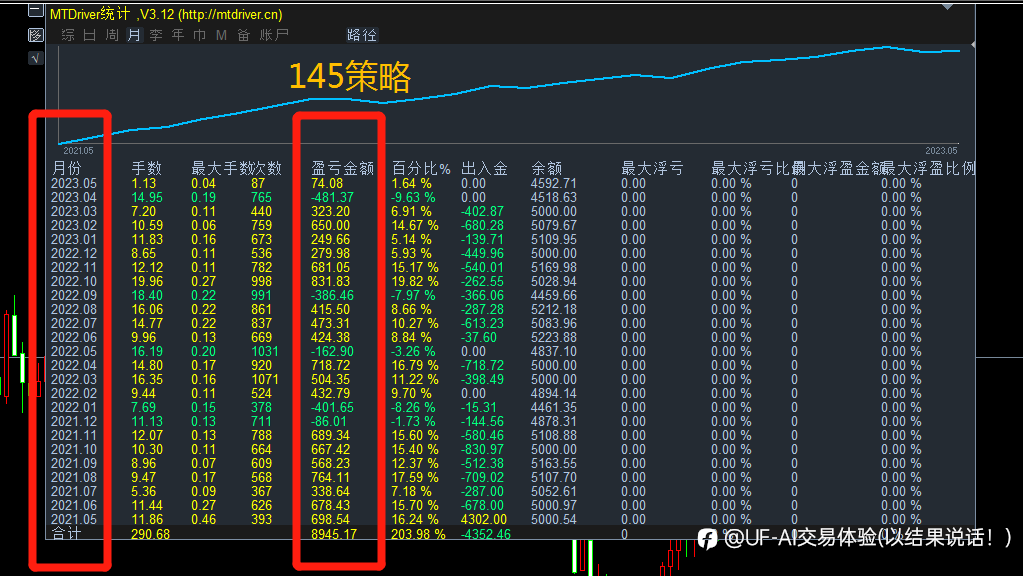Click the 2021.05 chart start date label

[x=78, y=151]
